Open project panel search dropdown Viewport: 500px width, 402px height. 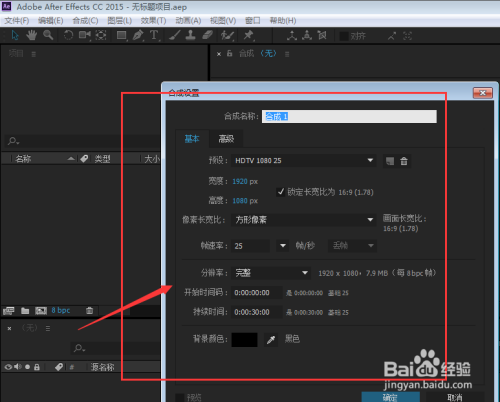tap(13, 141)
